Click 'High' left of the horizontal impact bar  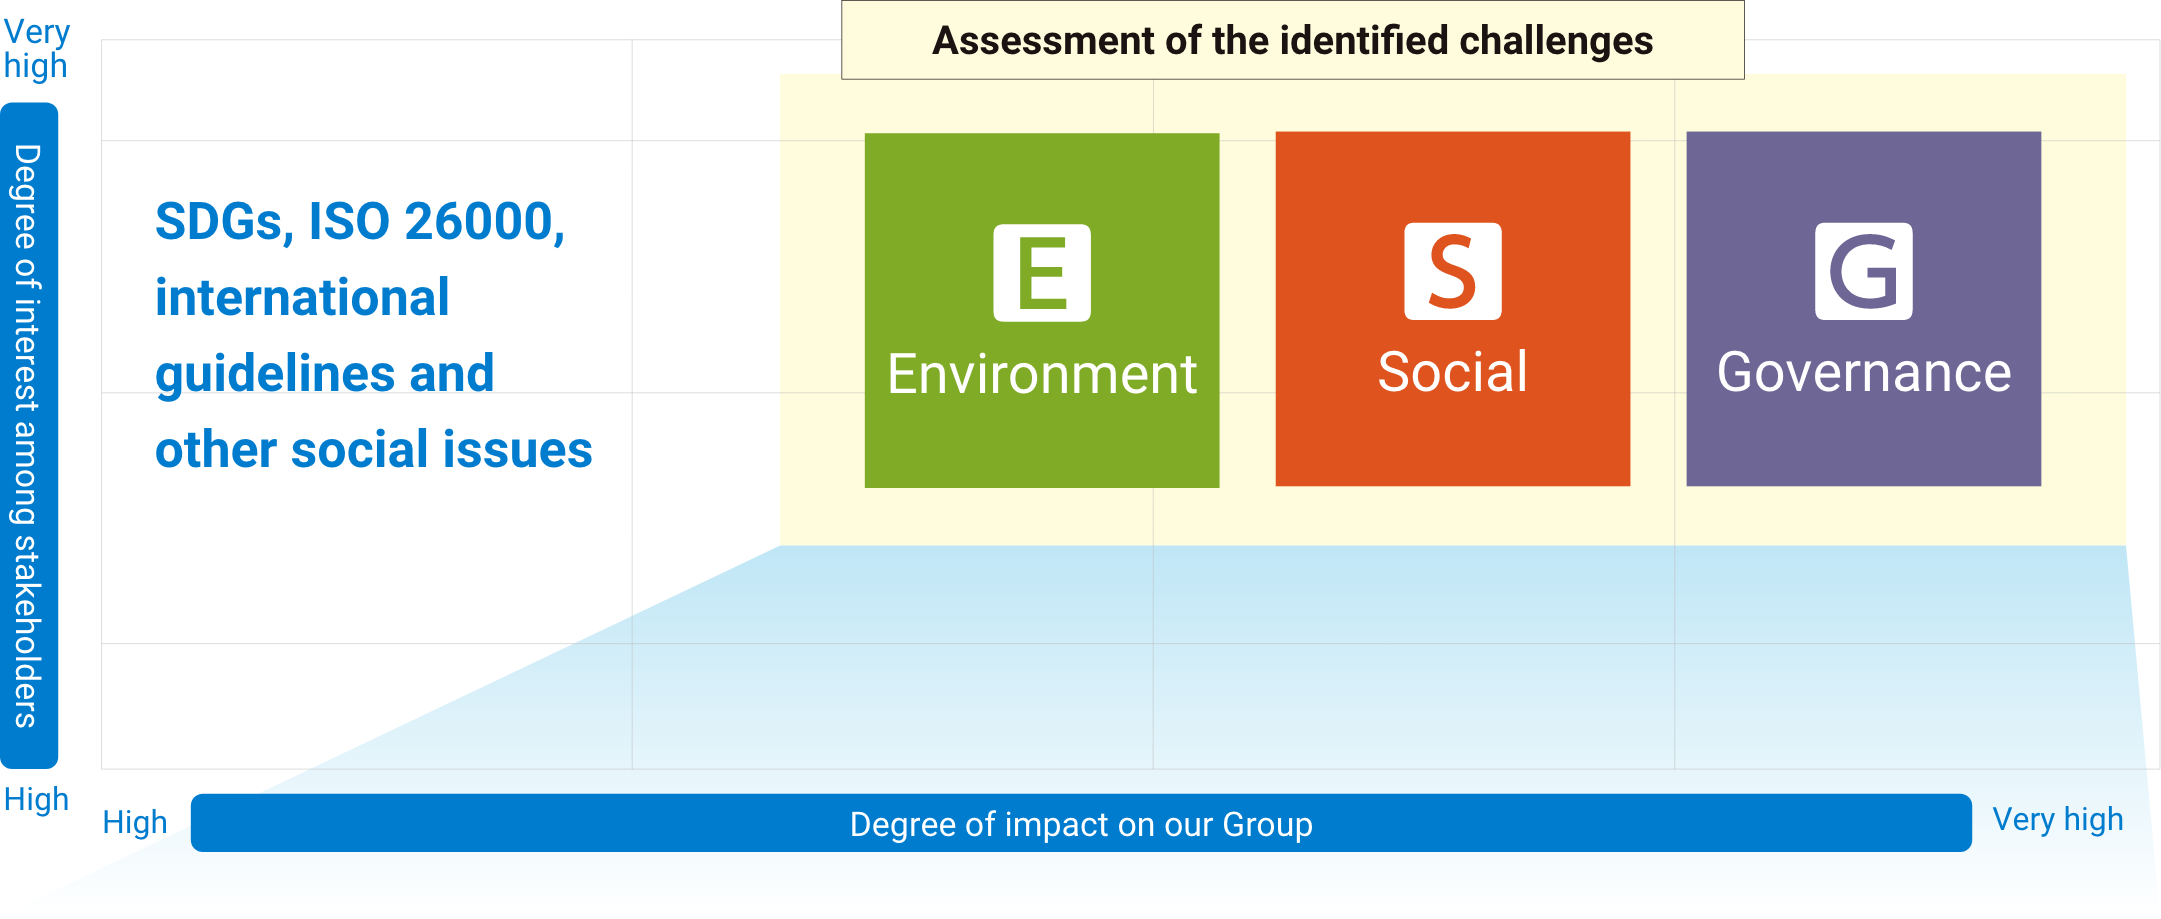[135, 822]
